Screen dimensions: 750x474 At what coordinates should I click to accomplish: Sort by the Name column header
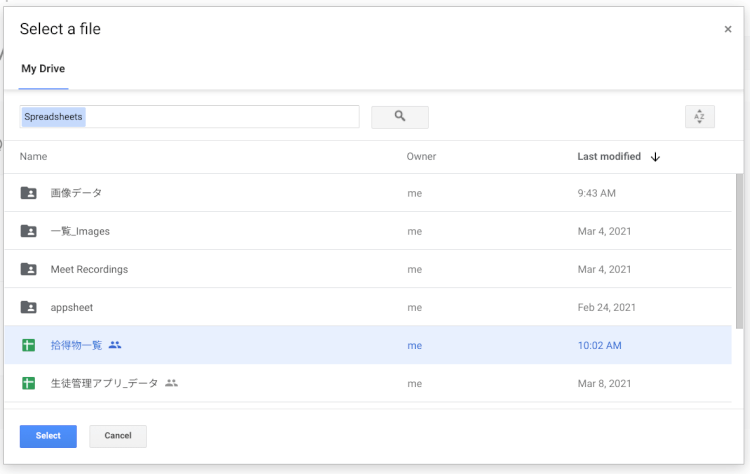click(33, 157)
